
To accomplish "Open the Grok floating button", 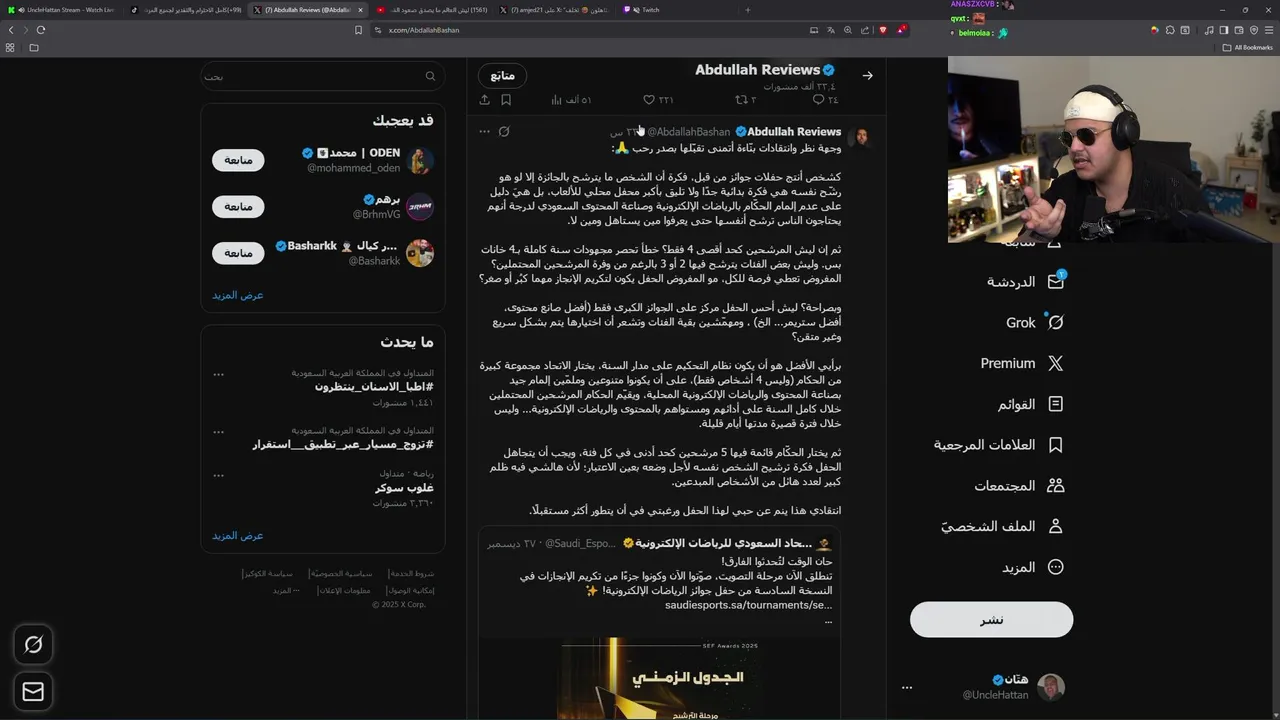I will pos(33,645).
